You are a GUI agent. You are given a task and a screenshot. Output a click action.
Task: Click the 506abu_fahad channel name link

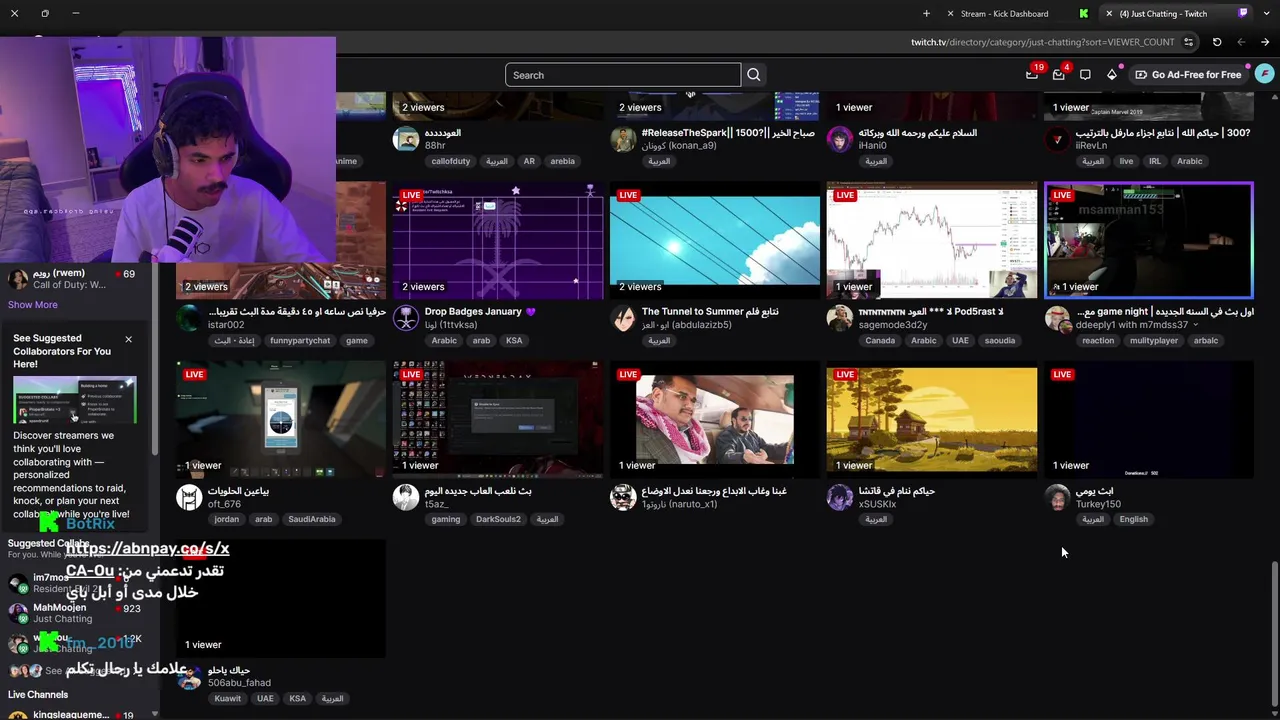pos(239,683)
